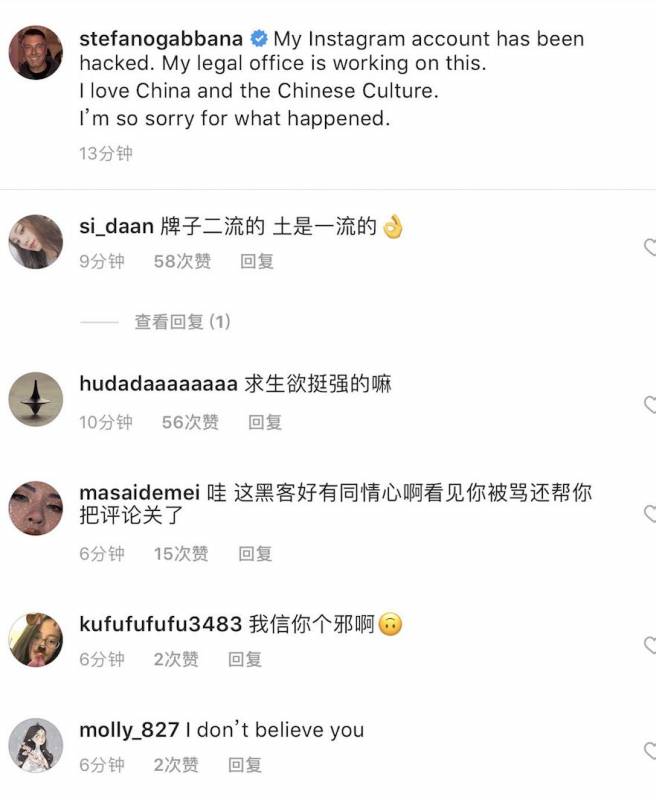656x800 pixels.
Task: Reply to hudadaaaaaaa's comment via 回复
Action: click(x=265, y=422)
